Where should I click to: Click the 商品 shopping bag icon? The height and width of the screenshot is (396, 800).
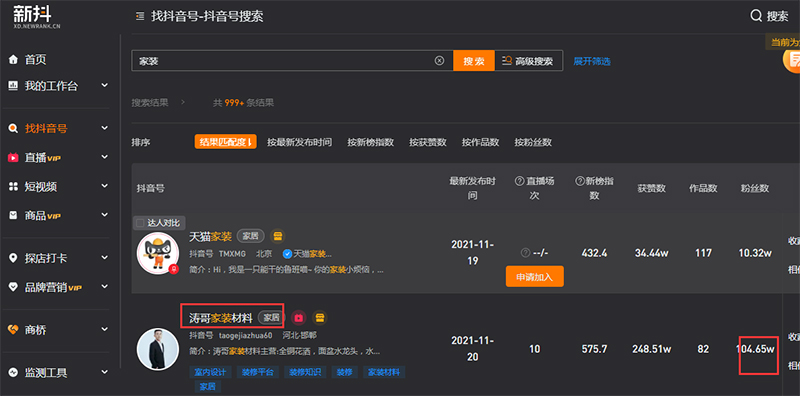pyautogui.click(x=13, y=215)
